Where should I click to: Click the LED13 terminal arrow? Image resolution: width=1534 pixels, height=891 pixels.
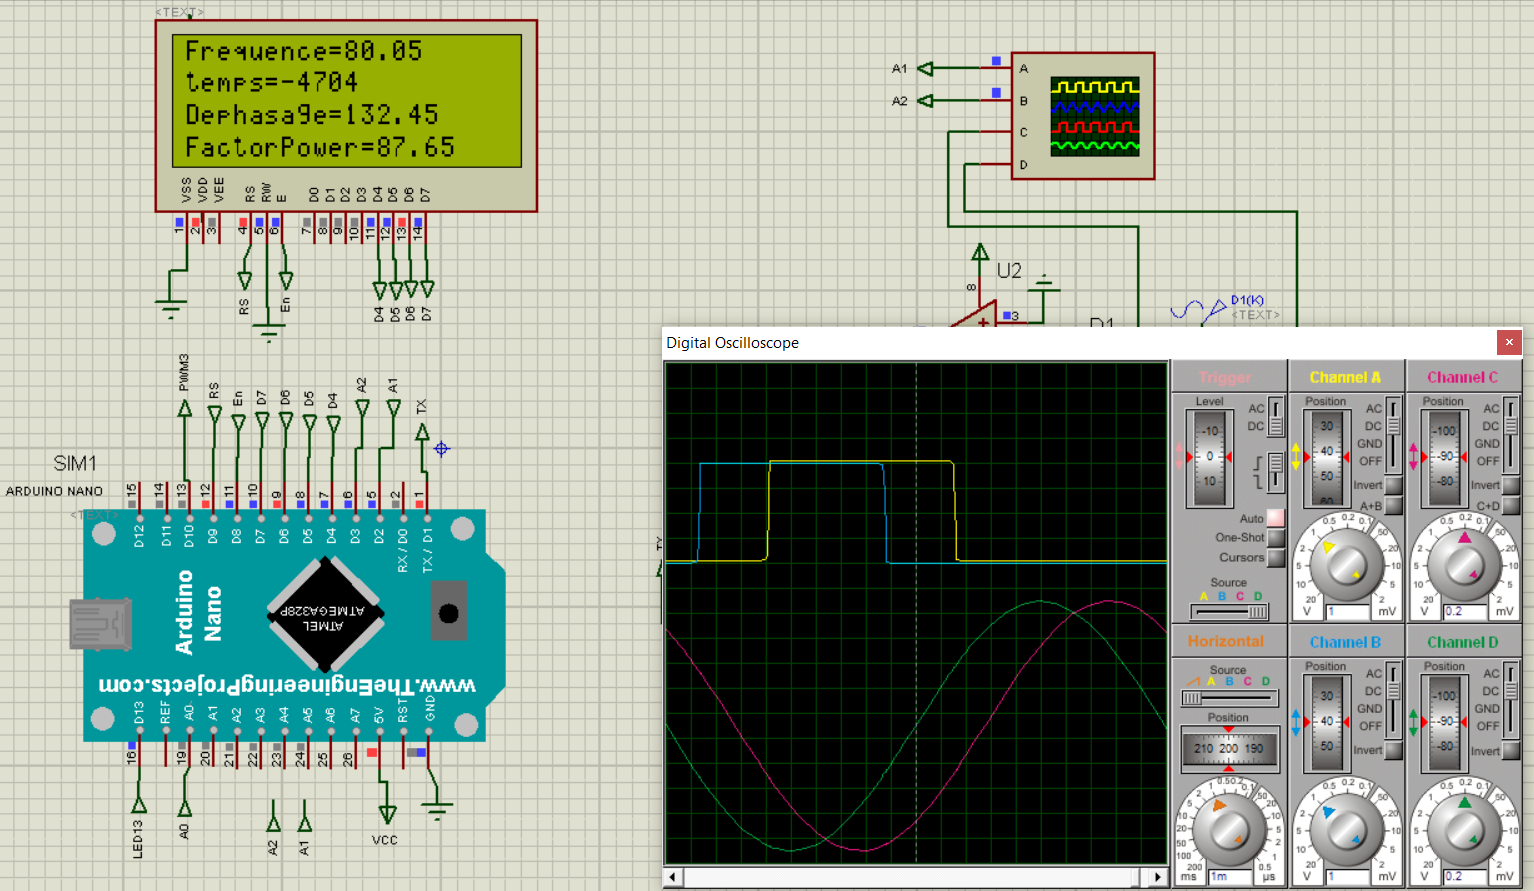[x=139, y=805]
